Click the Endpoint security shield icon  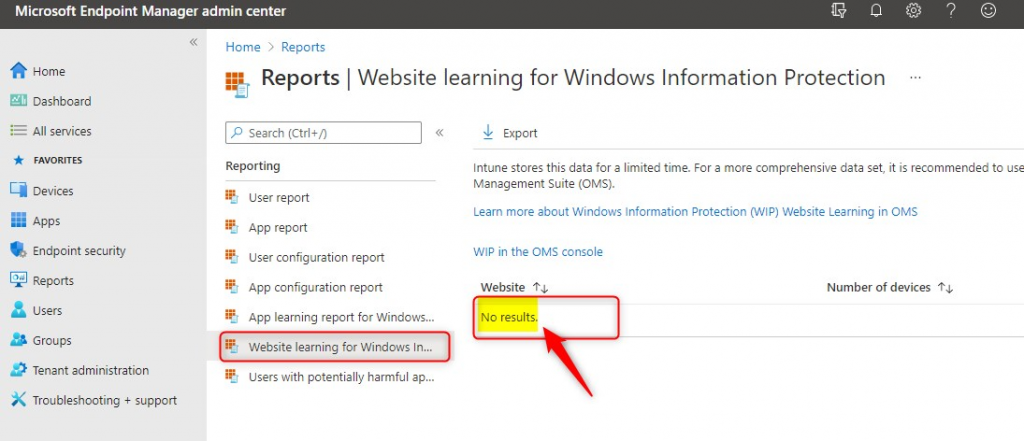(18, 251)
